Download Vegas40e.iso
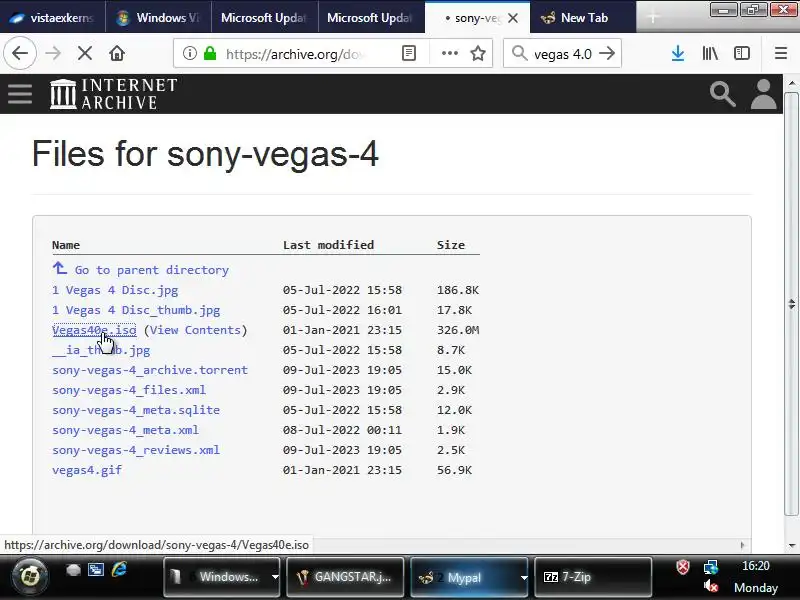Viewport: 800px width, 600px height. [x=94, y=330]
